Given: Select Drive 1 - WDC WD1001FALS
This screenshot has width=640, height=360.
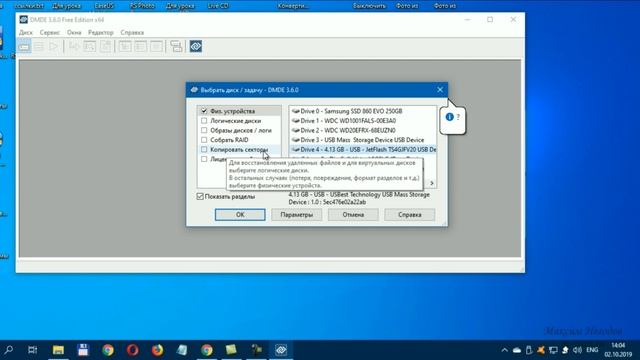Looking at the screenshot, I should pyautogui.click(x=362, y=121).
